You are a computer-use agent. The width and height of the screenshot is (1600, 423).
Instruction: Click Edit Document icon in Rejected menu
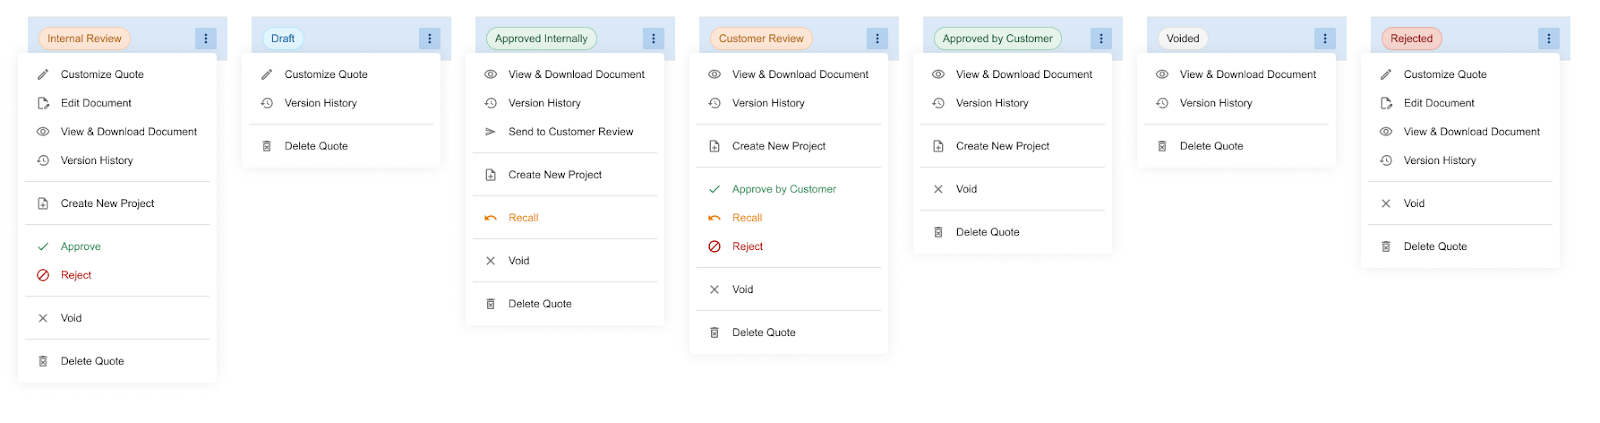(x=1386, y=103)
